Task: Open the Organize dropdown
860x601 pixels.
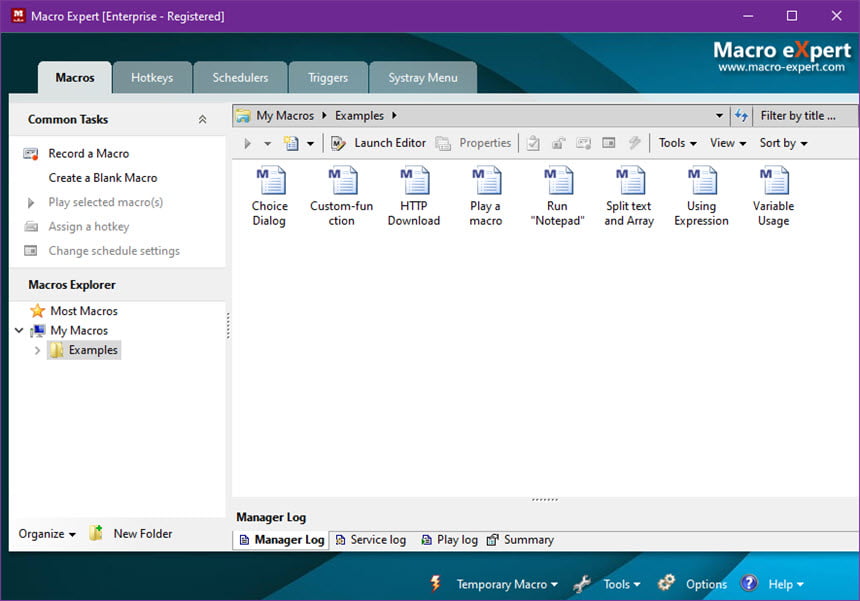Action: point(47,534)
